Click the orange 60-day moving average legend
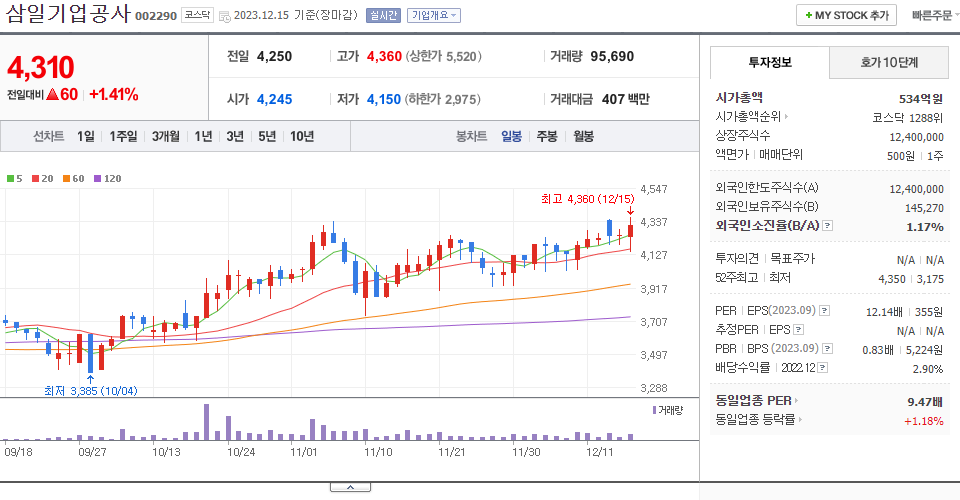This screenshot has width=960, height=500. 73,179
